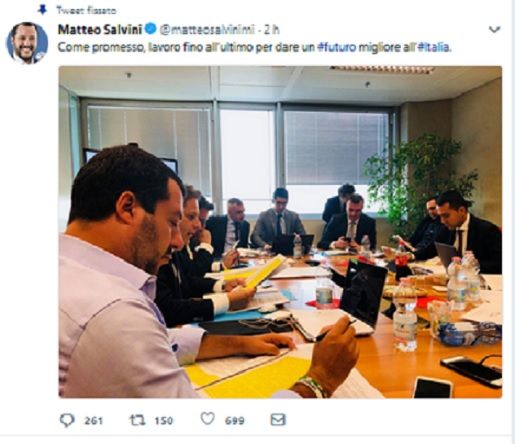The width and height of the screenshot is (515, 444).
Task: Click the Matteo Salvini display name
Action: (100, 30)
